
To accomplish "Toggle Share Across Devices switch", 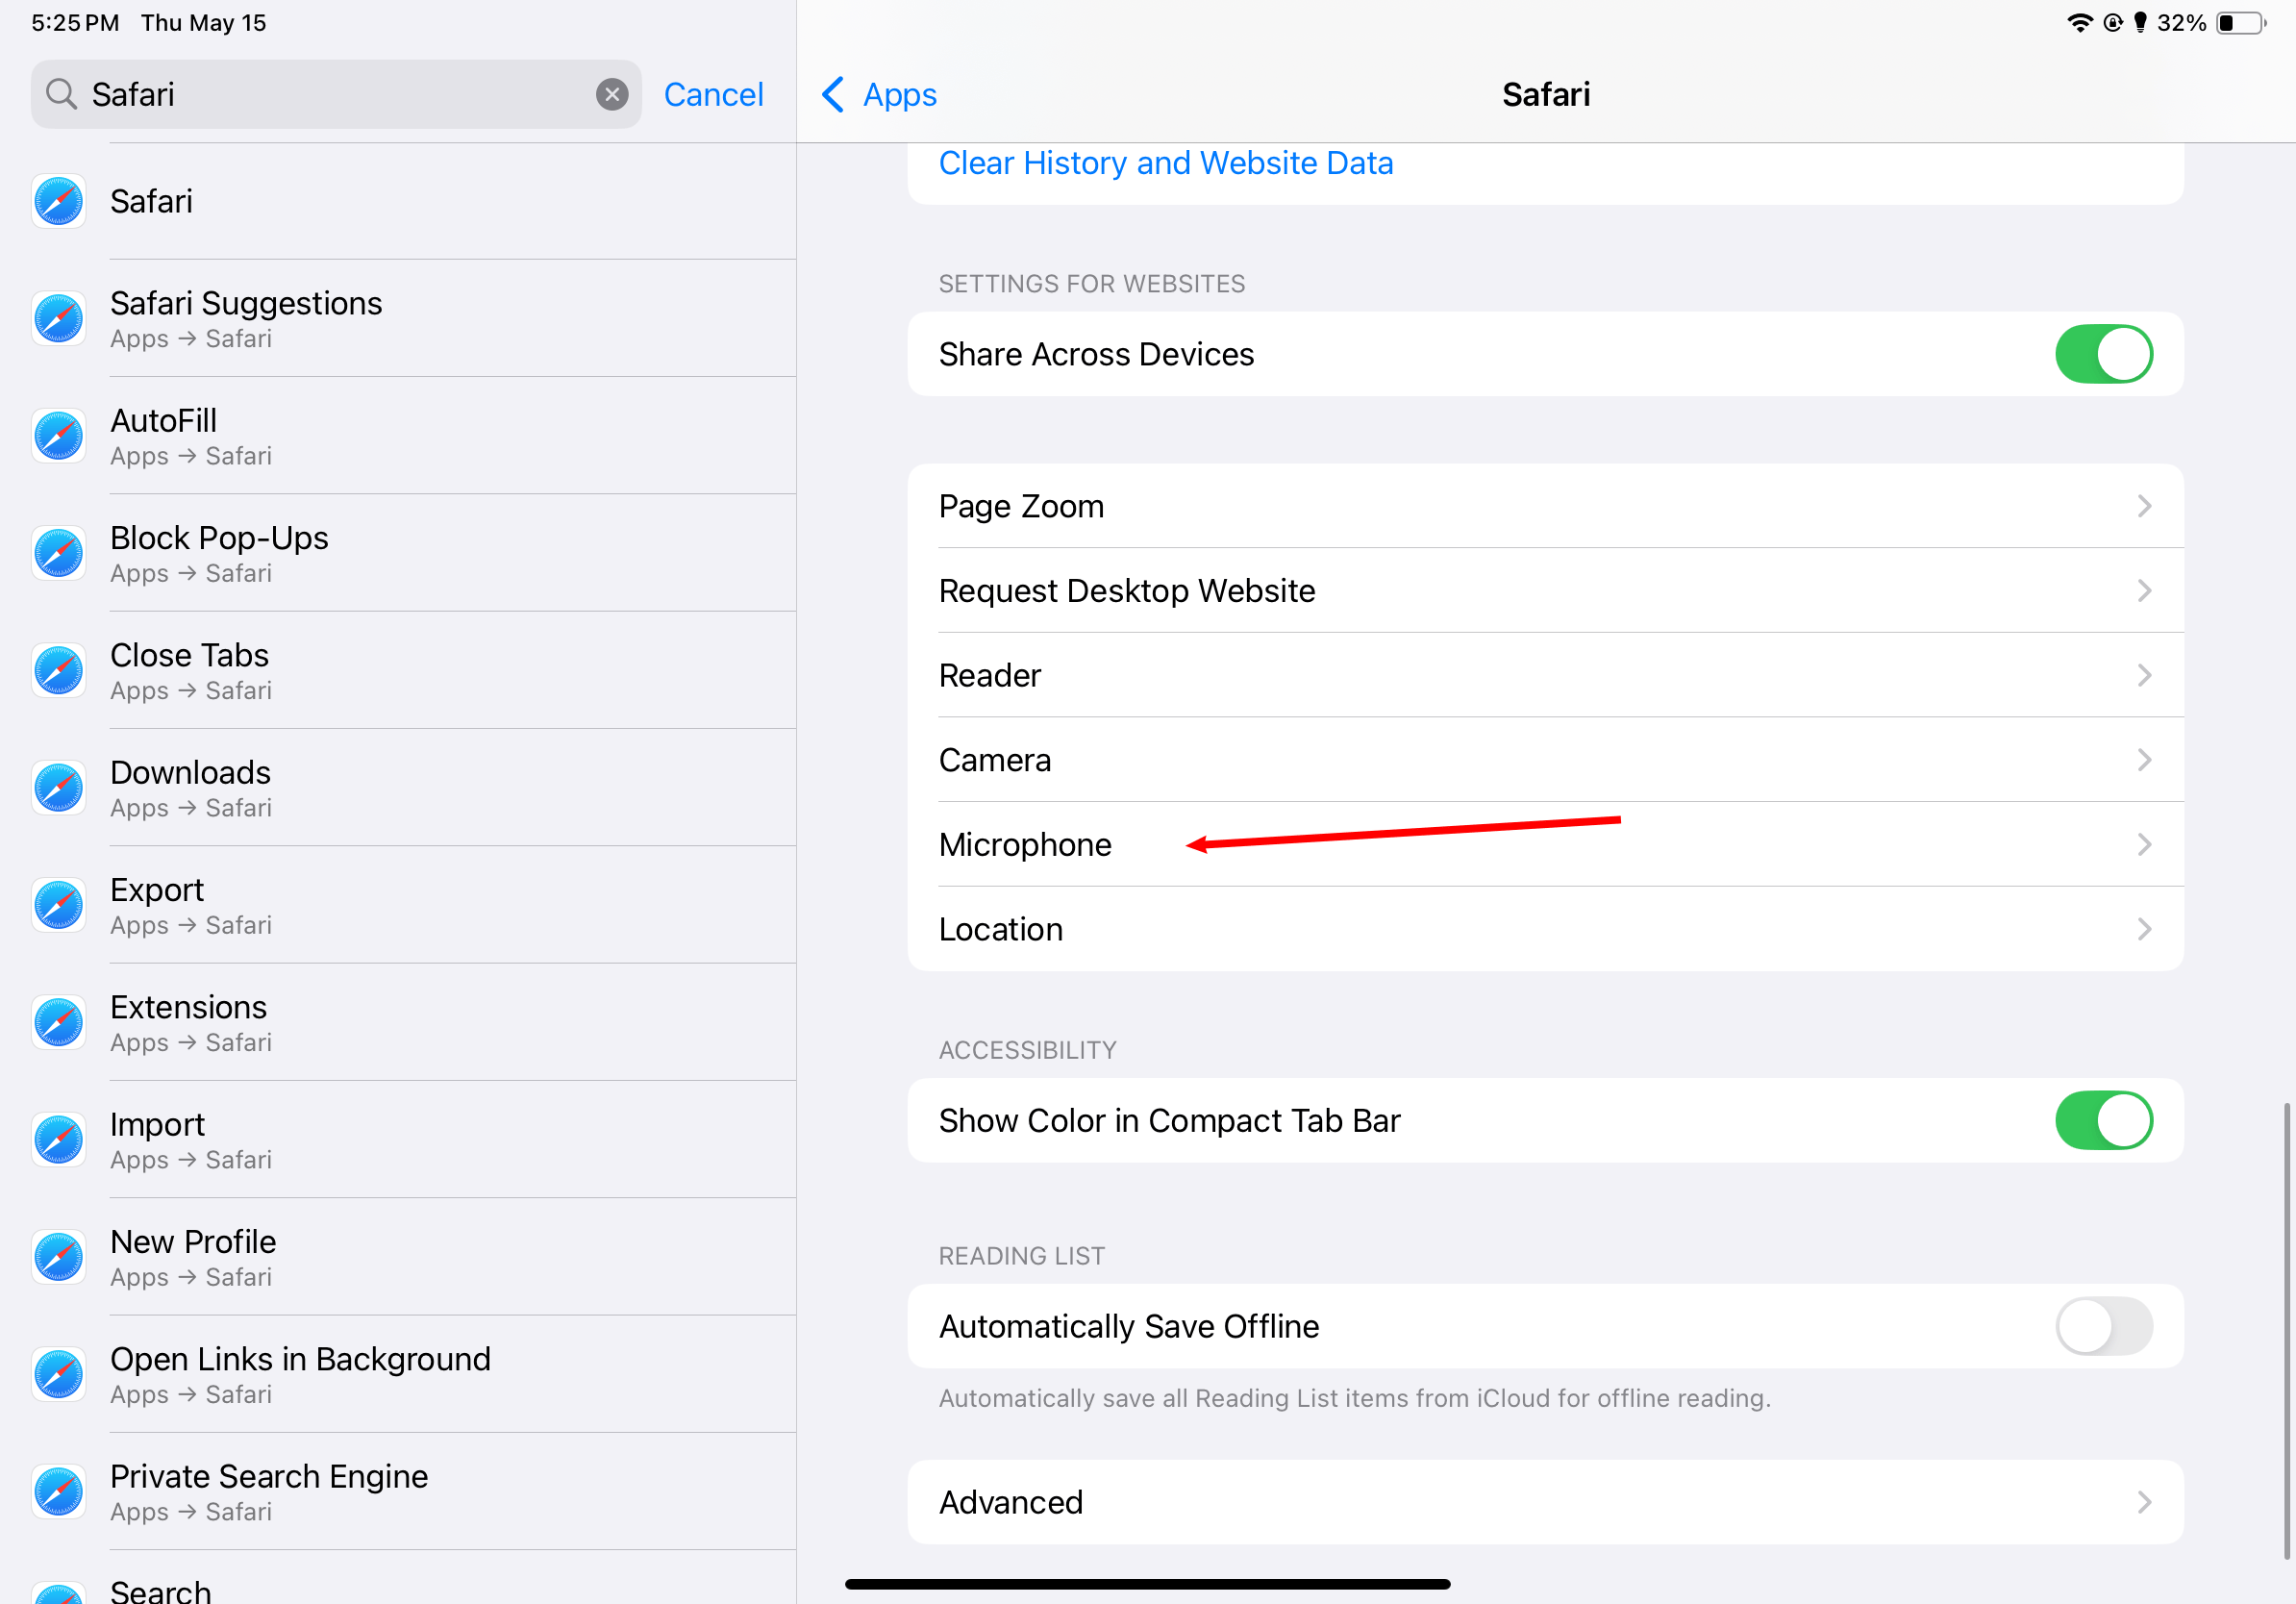I will click(2104, 354).
